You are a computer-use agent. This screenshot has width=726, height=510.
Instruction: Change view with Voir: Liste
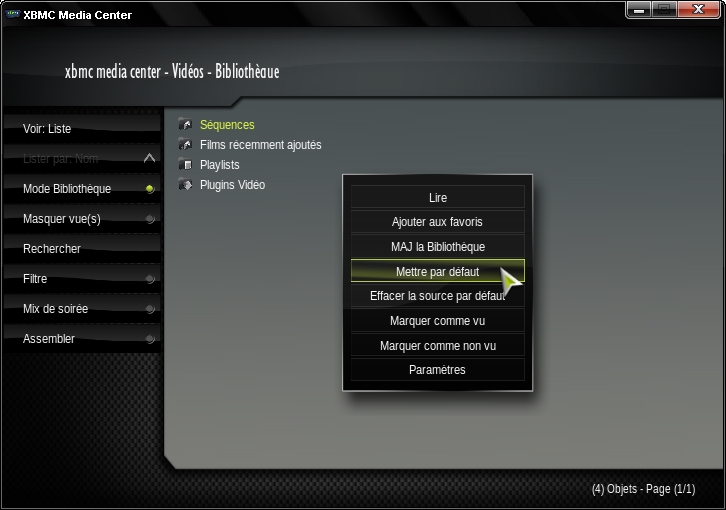pyautogui.click(x=80, y=129)
